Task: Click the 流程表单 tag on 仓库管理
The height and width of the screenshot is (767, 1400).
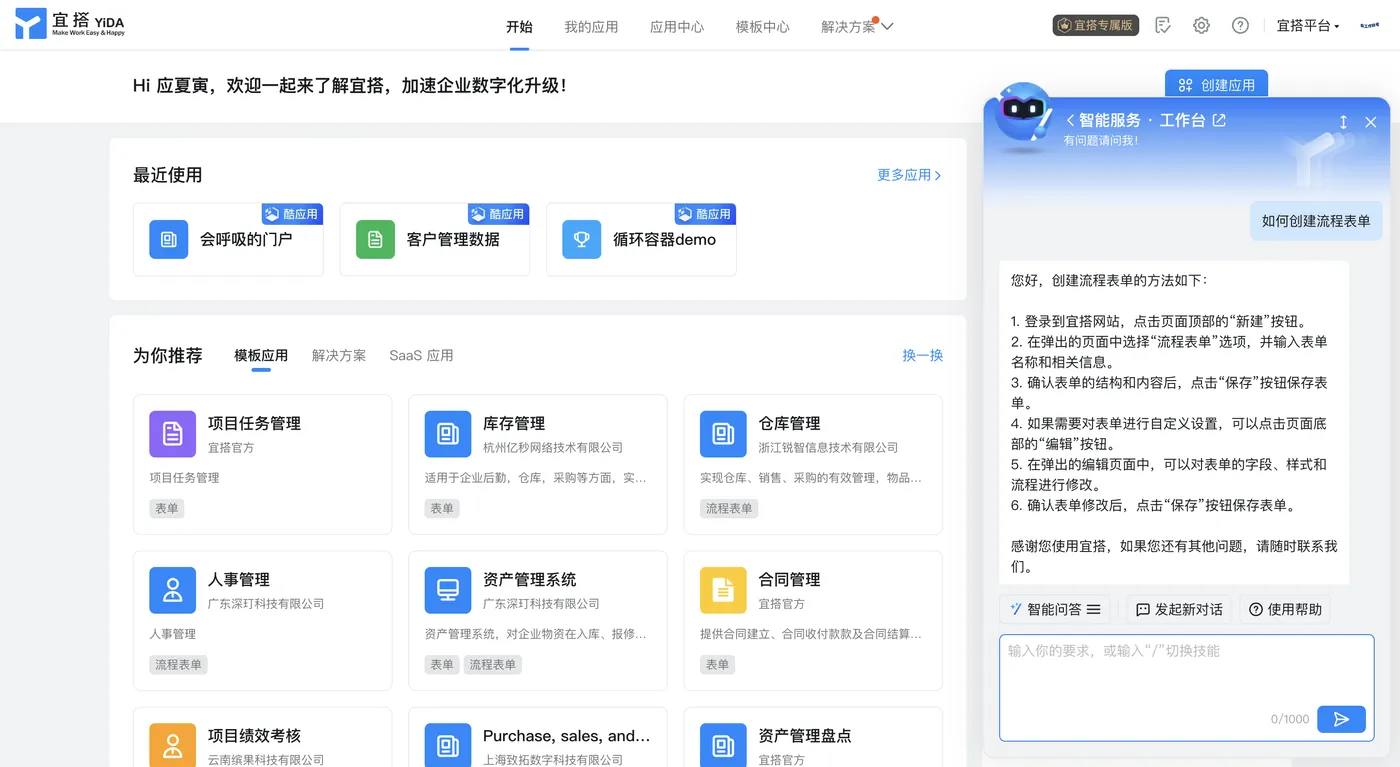Action: (x=729, y=508)
